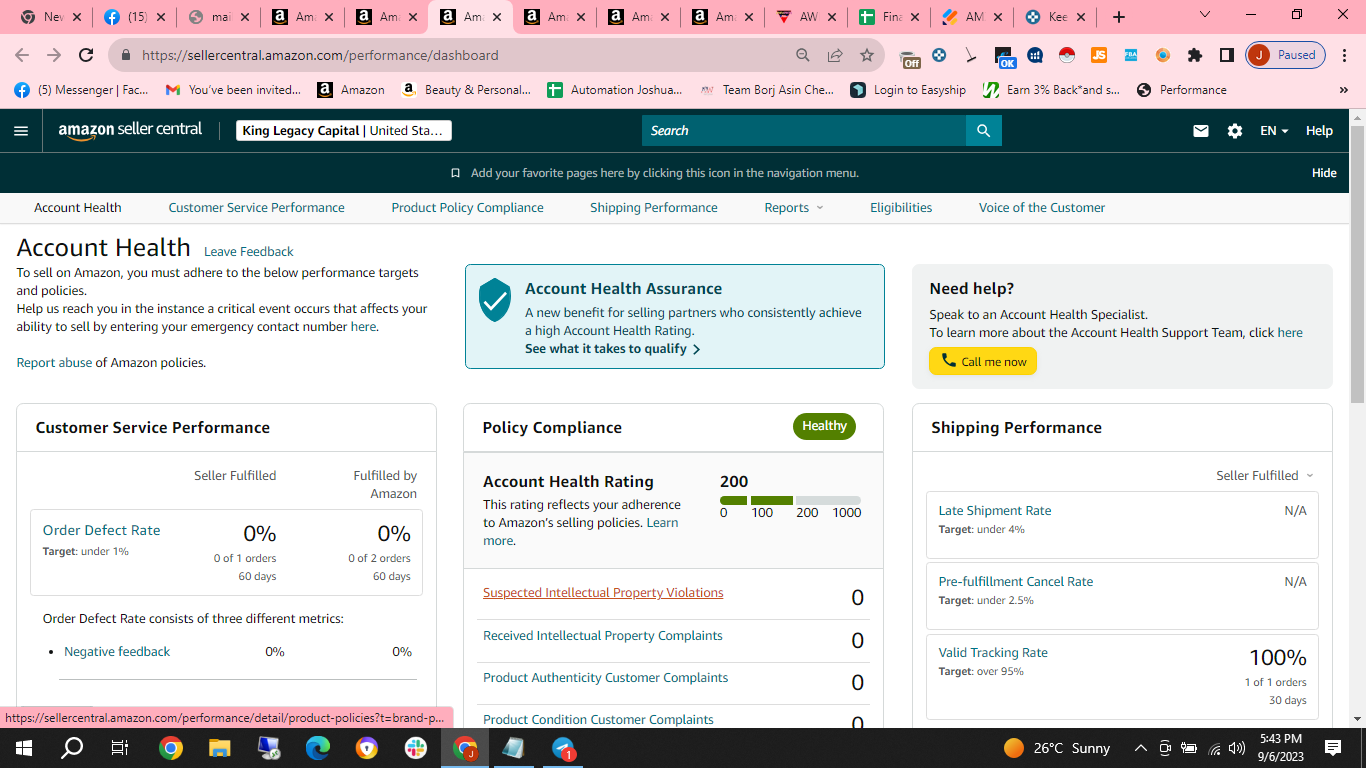Open the Leave Feedback link
This screenshot has height=768, width=1366.
tap(249, 252)
